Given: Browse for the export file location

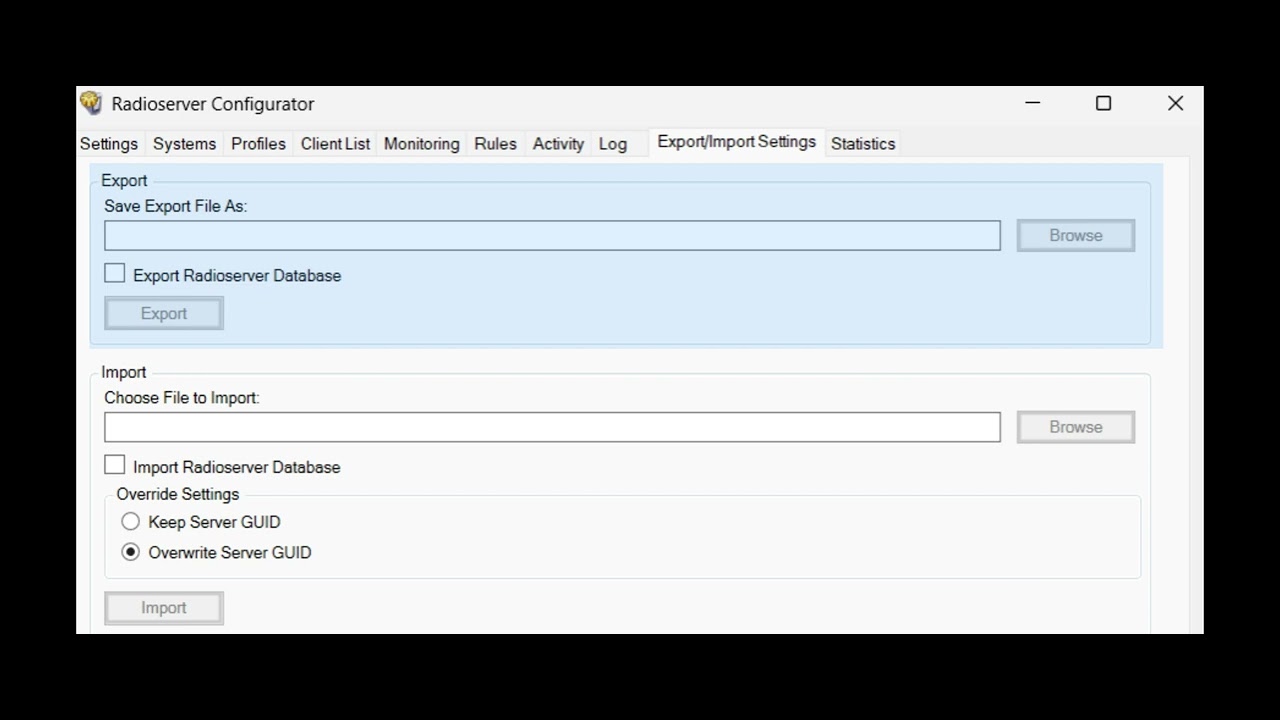Looking at the screenshot, I should tap(1076, 236).
